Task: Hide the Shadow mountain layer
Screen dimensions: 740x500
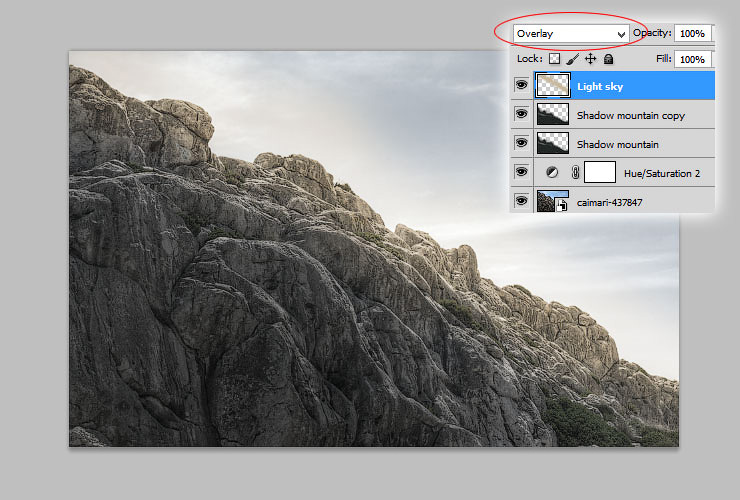Action: pos(521,143)
